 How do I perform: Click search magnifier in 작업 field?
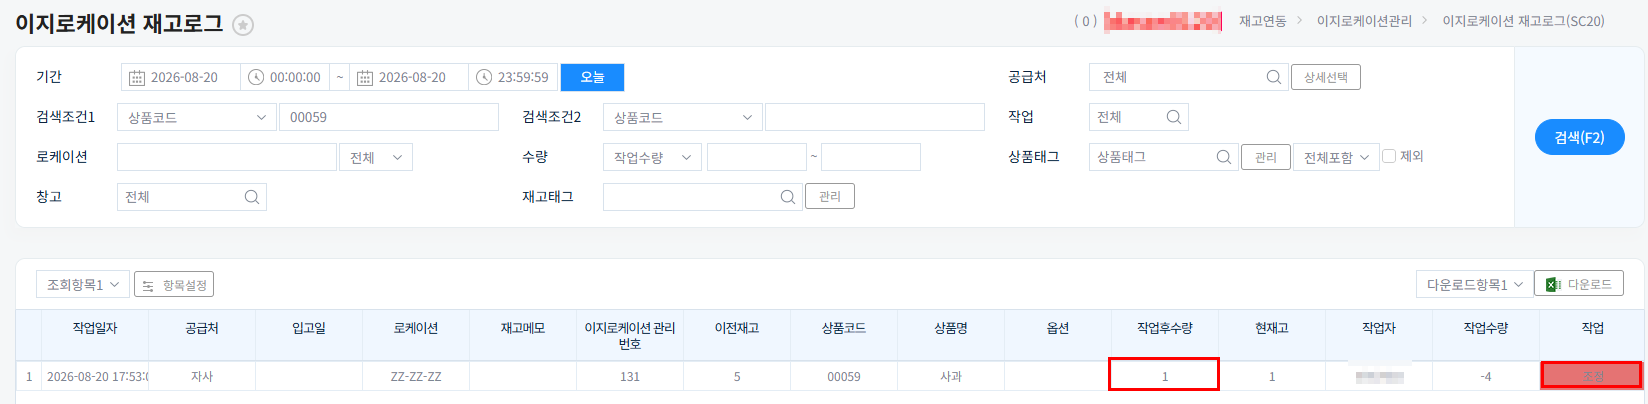point(1174,117)
